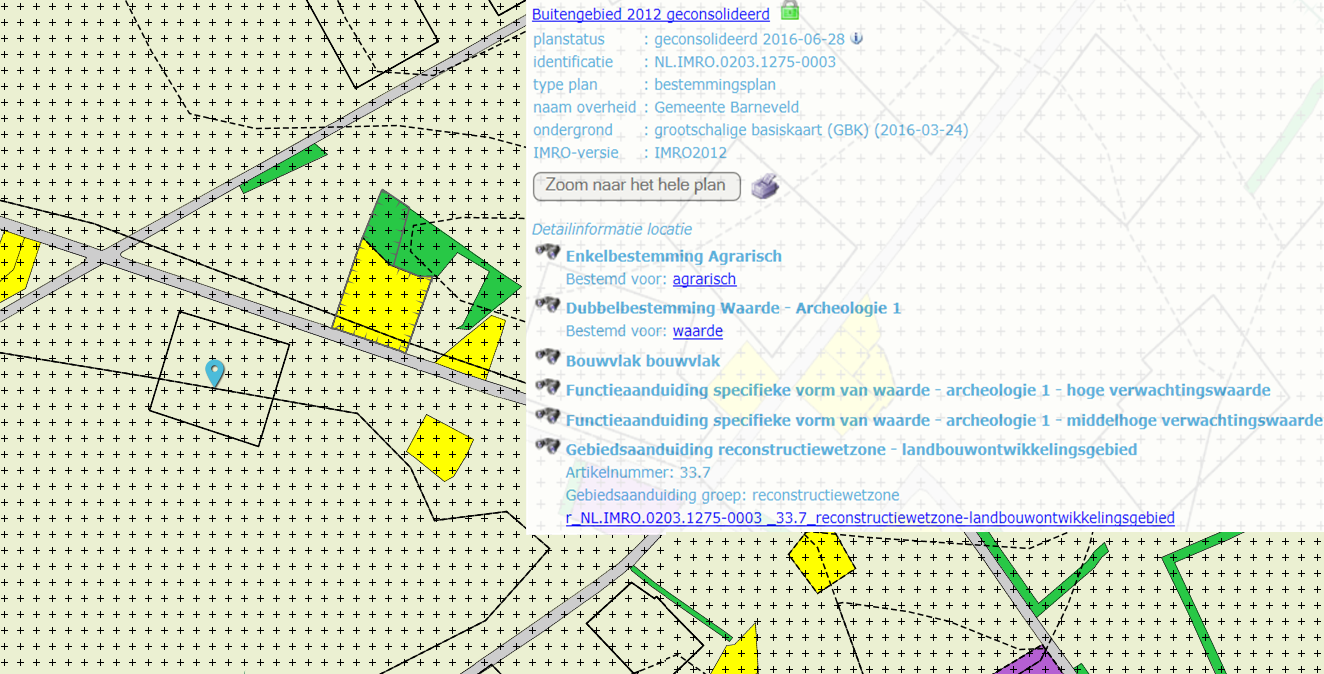
Task: Click the blue location marker on the map
Action: (x=214, y=373)
